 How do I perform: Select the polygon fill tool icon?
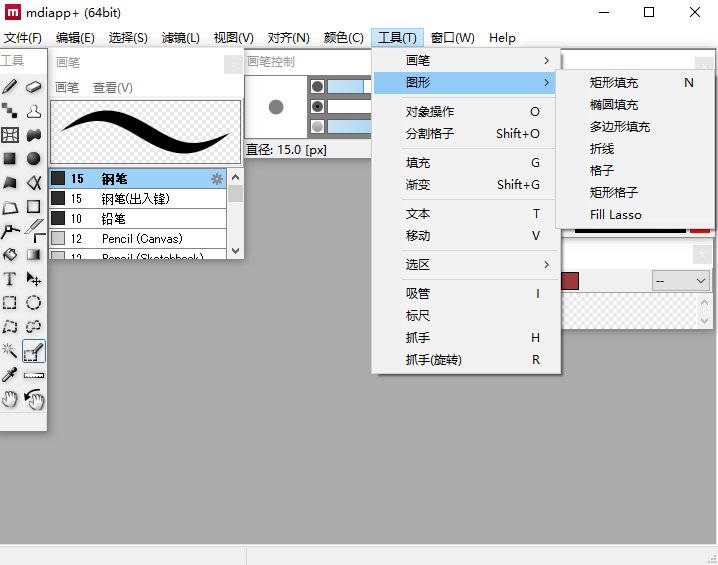(10, 183)
